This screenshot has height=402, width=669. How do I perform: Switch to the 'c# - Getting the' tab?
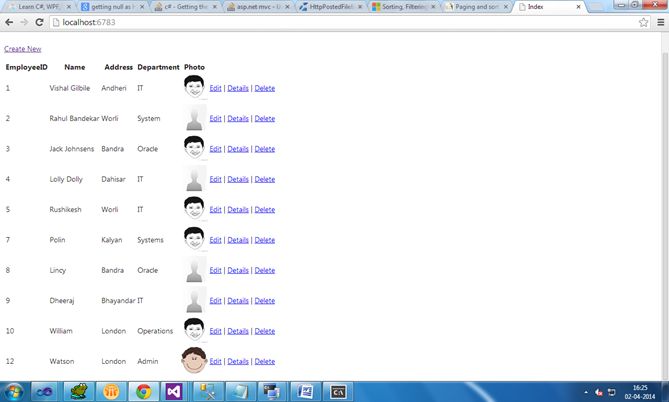point(186,7)
